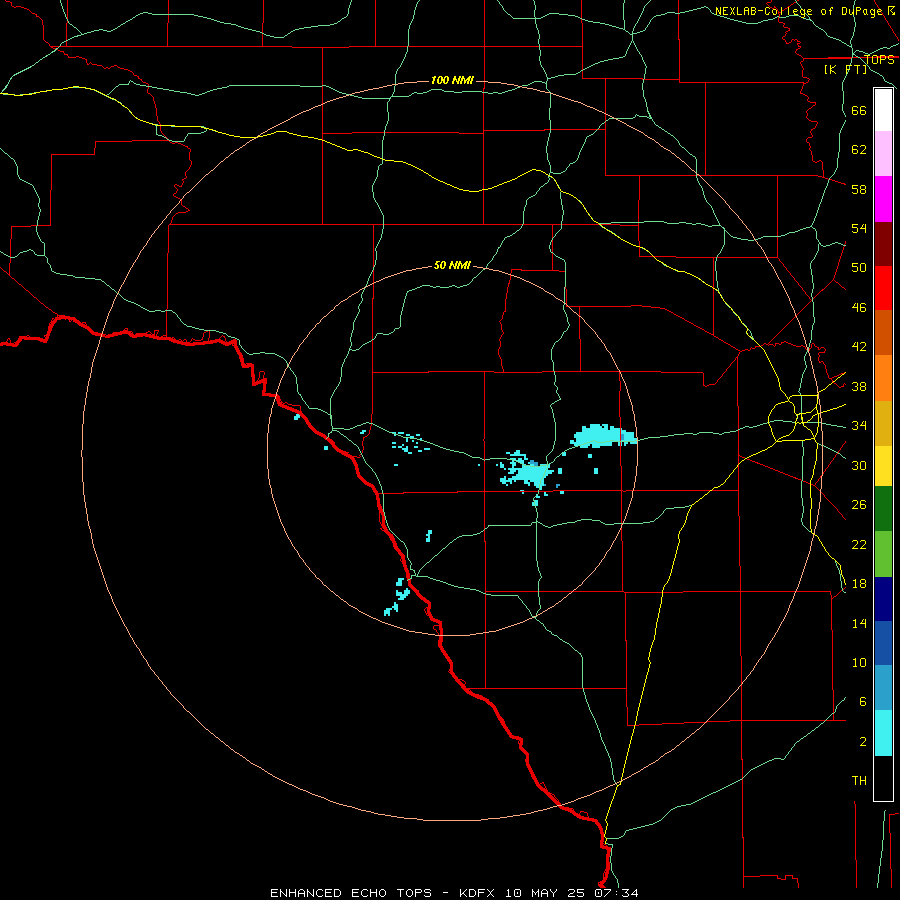
Task: Click the '2' legend value
Action: [x=863, y=742]
